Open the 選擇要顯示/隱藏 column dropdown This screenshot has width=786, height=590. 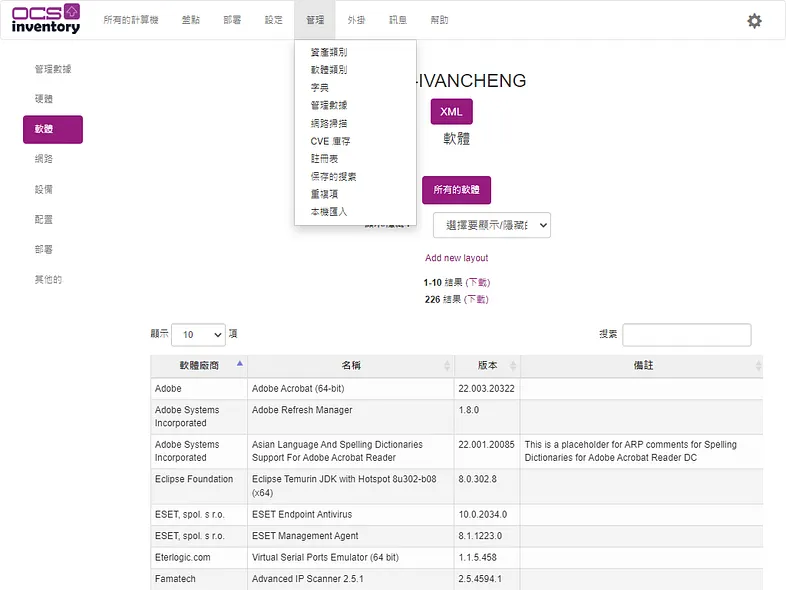(x=491, y=225)
